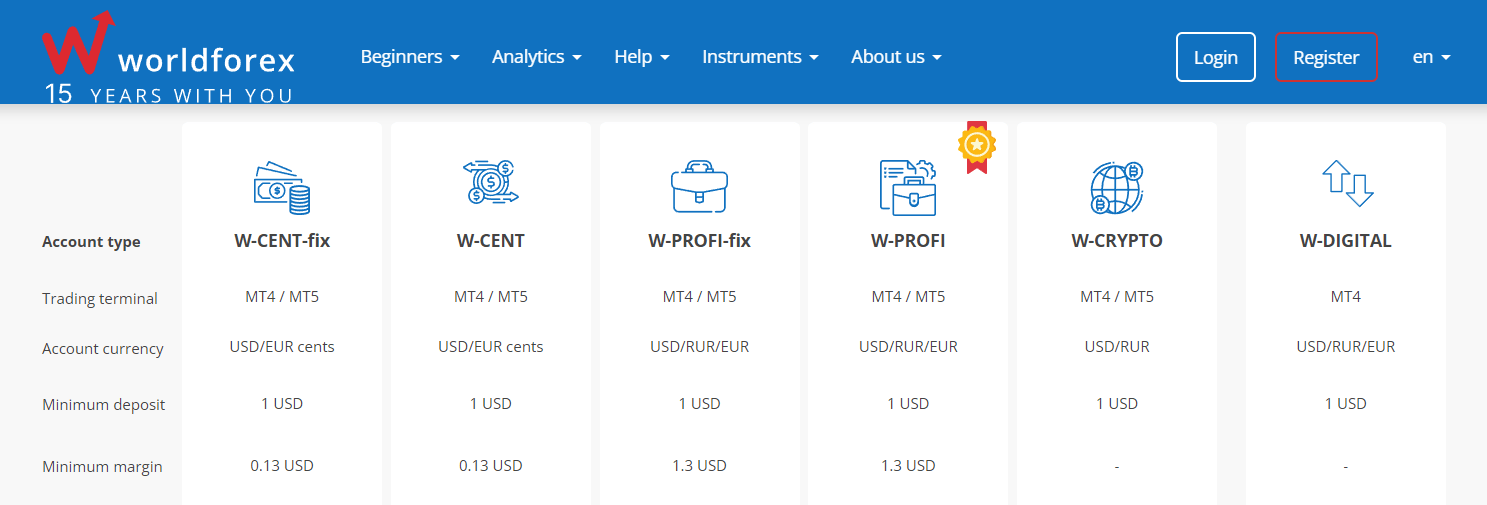Click MT4 / MT5 under W-CENT-fix
Viewport: 1487px width, 505px height.
pos(282,297)
